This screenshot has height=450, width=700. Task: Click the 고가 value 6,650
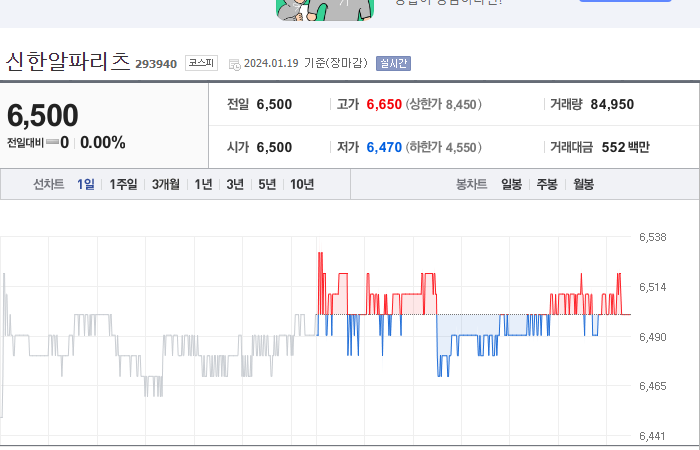(x=384, y=104)
